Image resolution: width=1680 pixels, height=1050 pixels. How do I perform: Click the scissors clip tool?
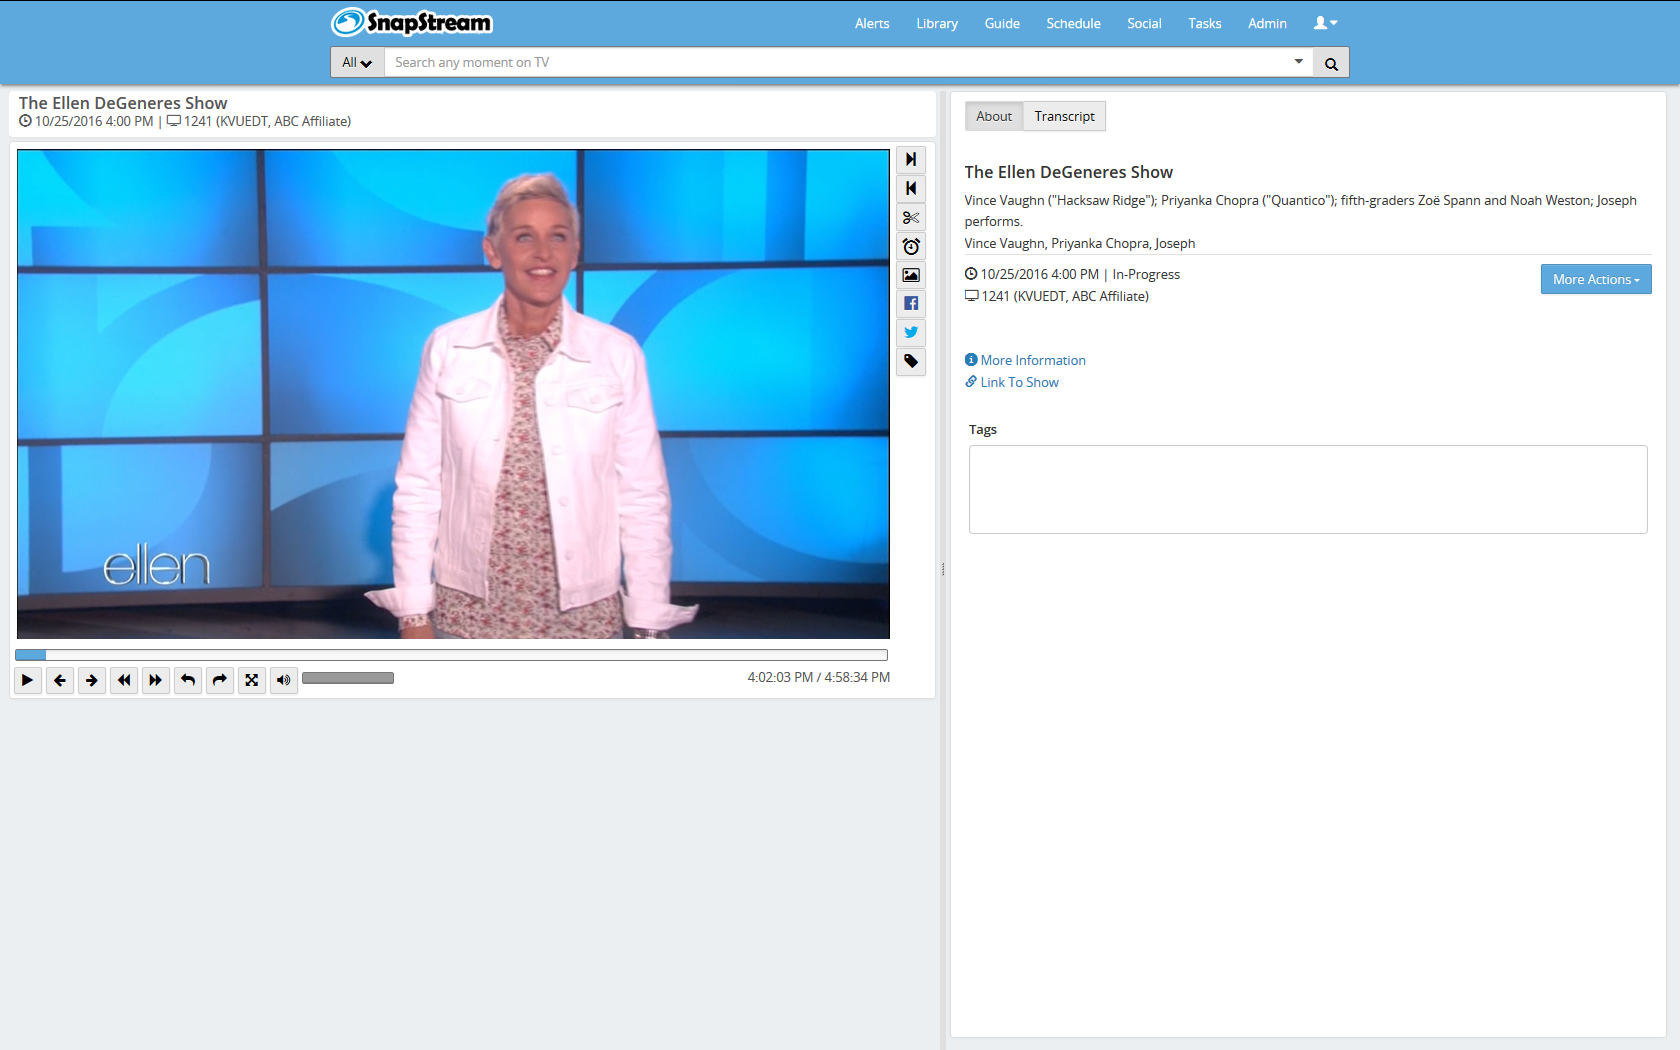911,218
